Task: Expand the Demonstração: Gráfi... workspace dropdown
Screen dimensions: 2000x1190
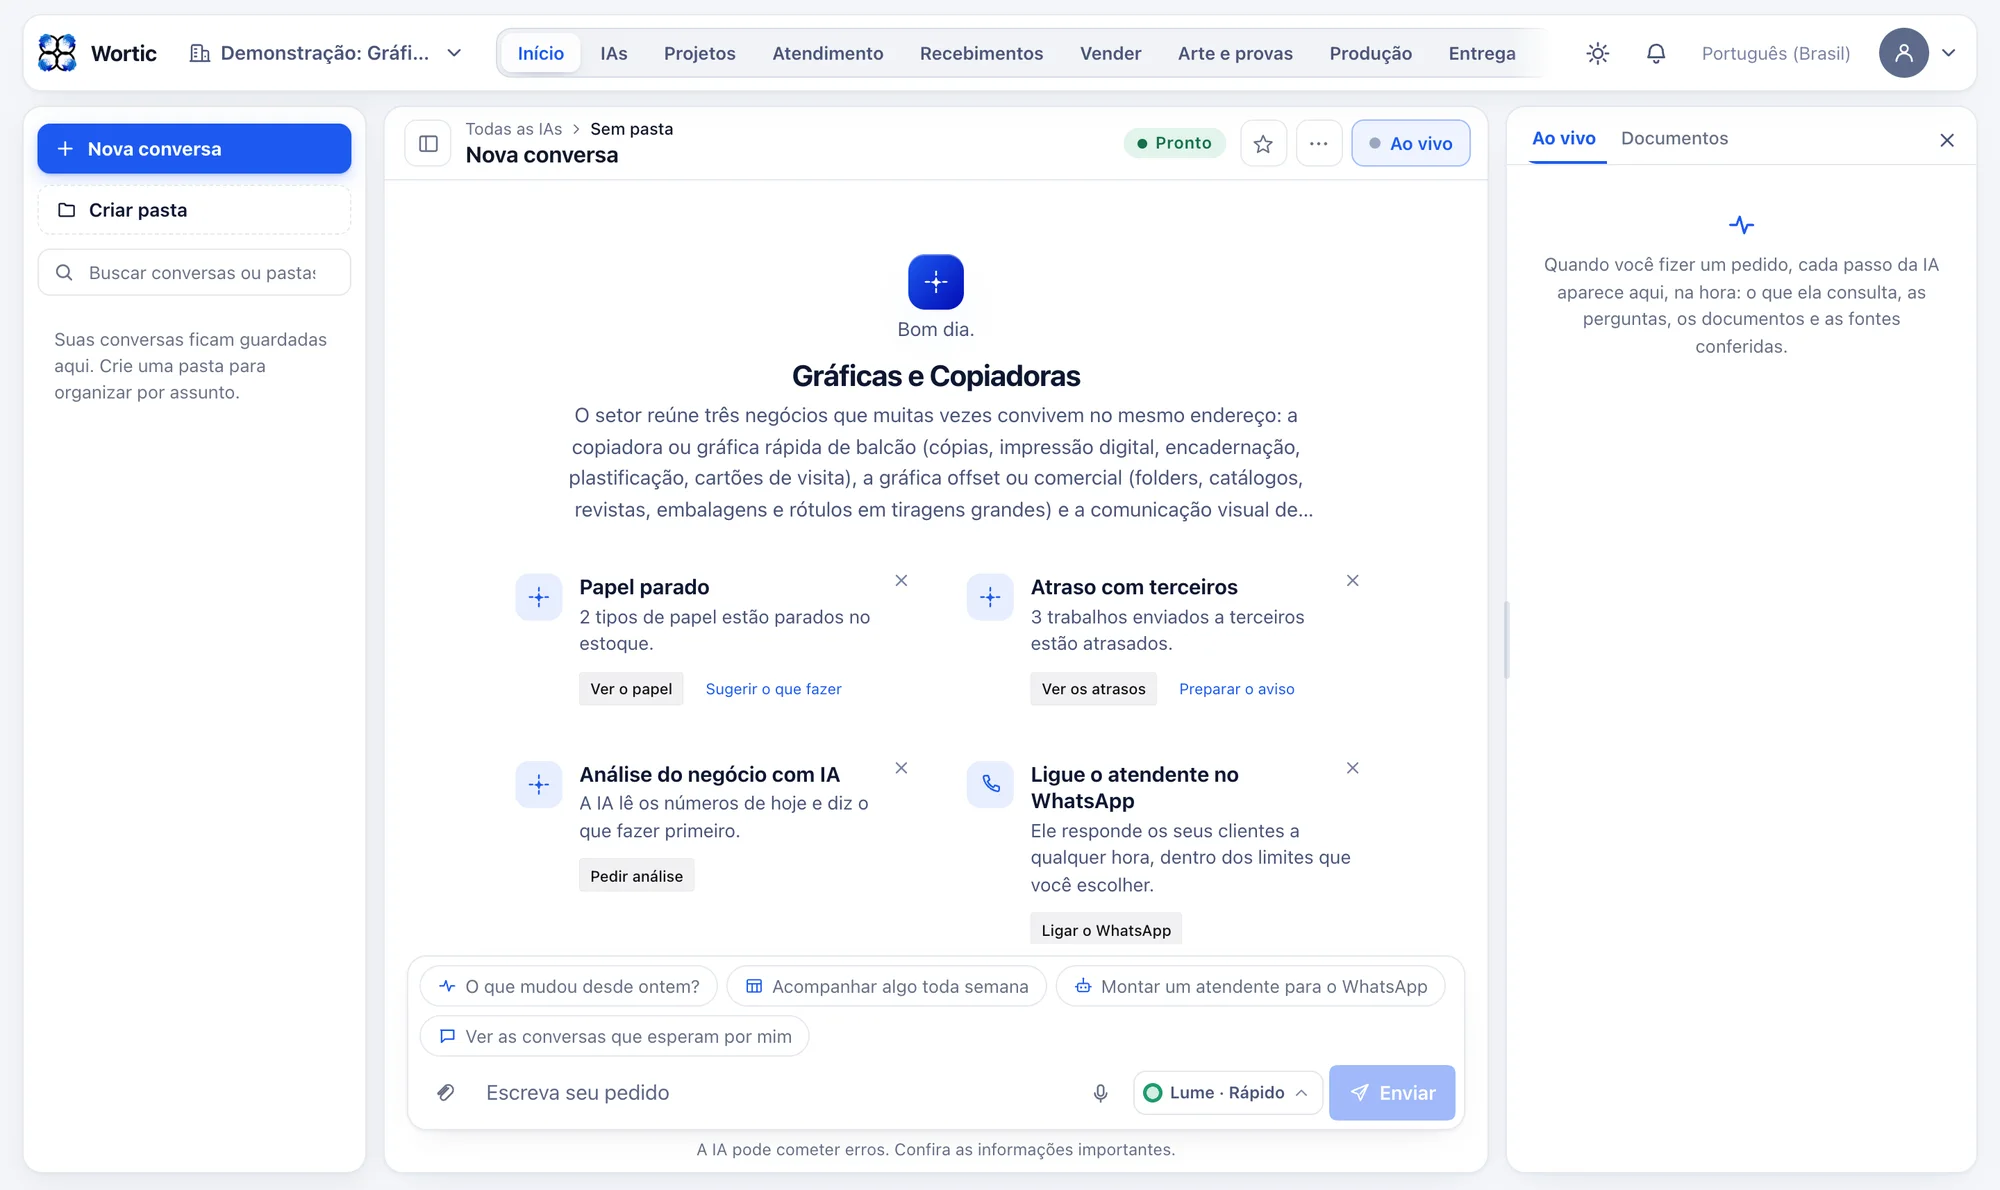Action: tap(326, 53)
